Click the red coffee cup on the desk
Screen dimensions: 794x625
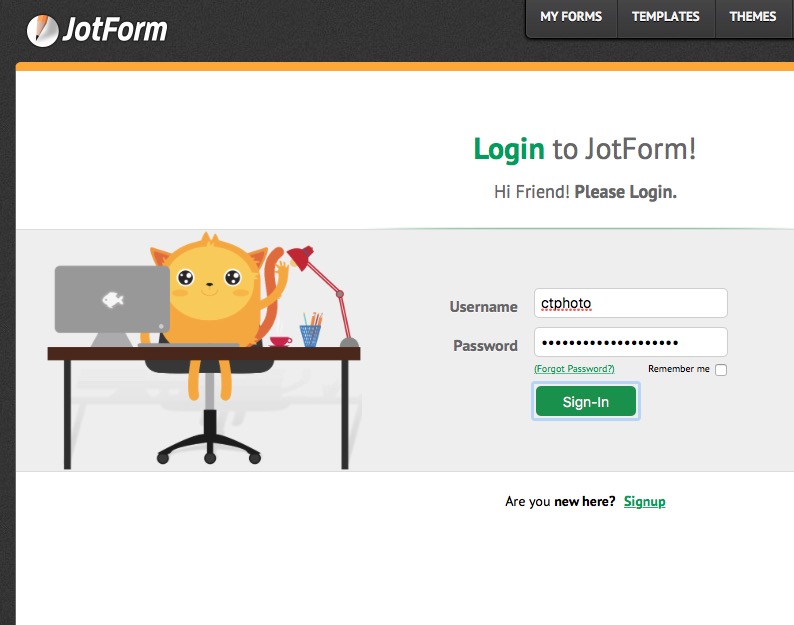281,342
